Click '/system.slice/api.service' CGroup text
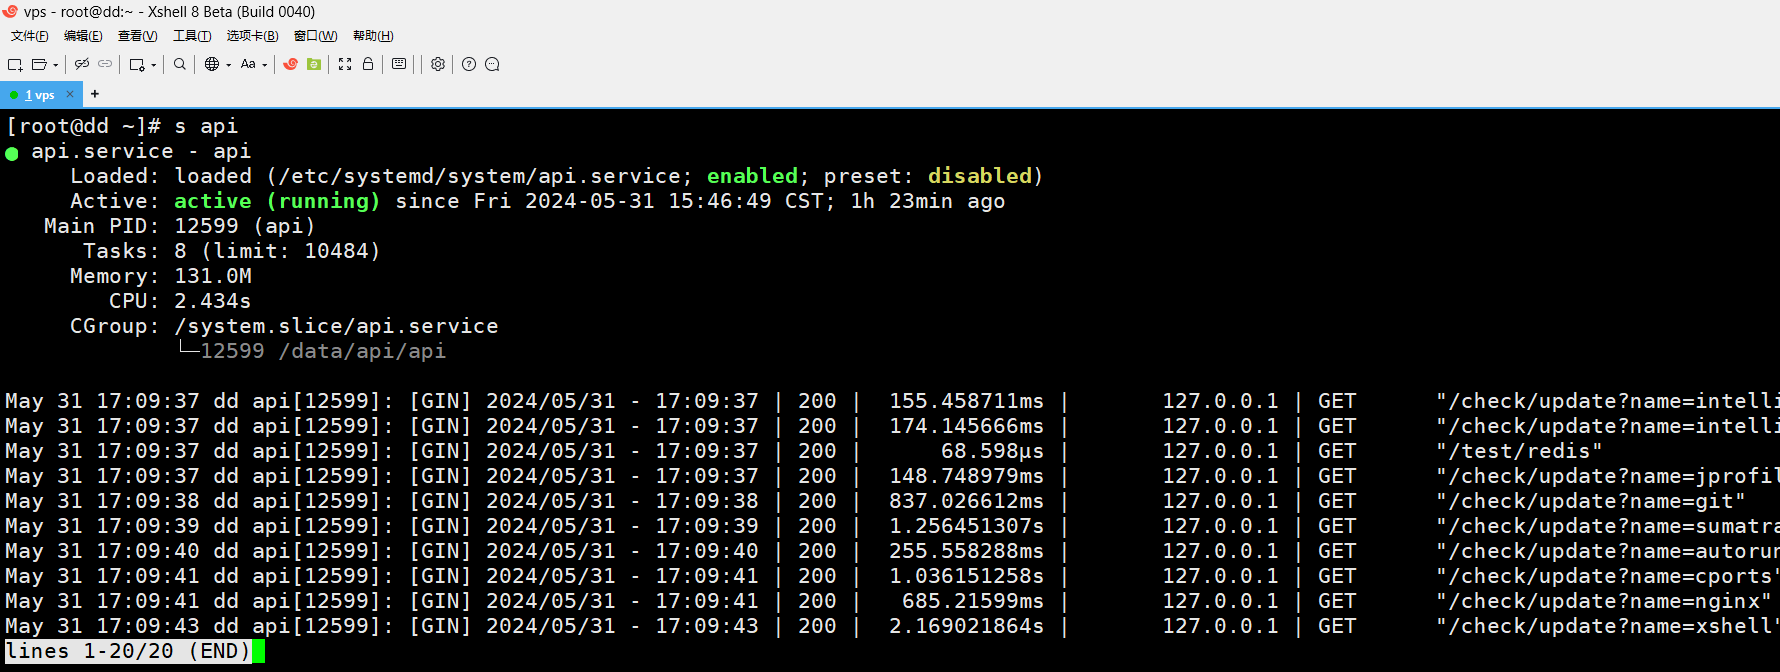 tap(336, 326)
